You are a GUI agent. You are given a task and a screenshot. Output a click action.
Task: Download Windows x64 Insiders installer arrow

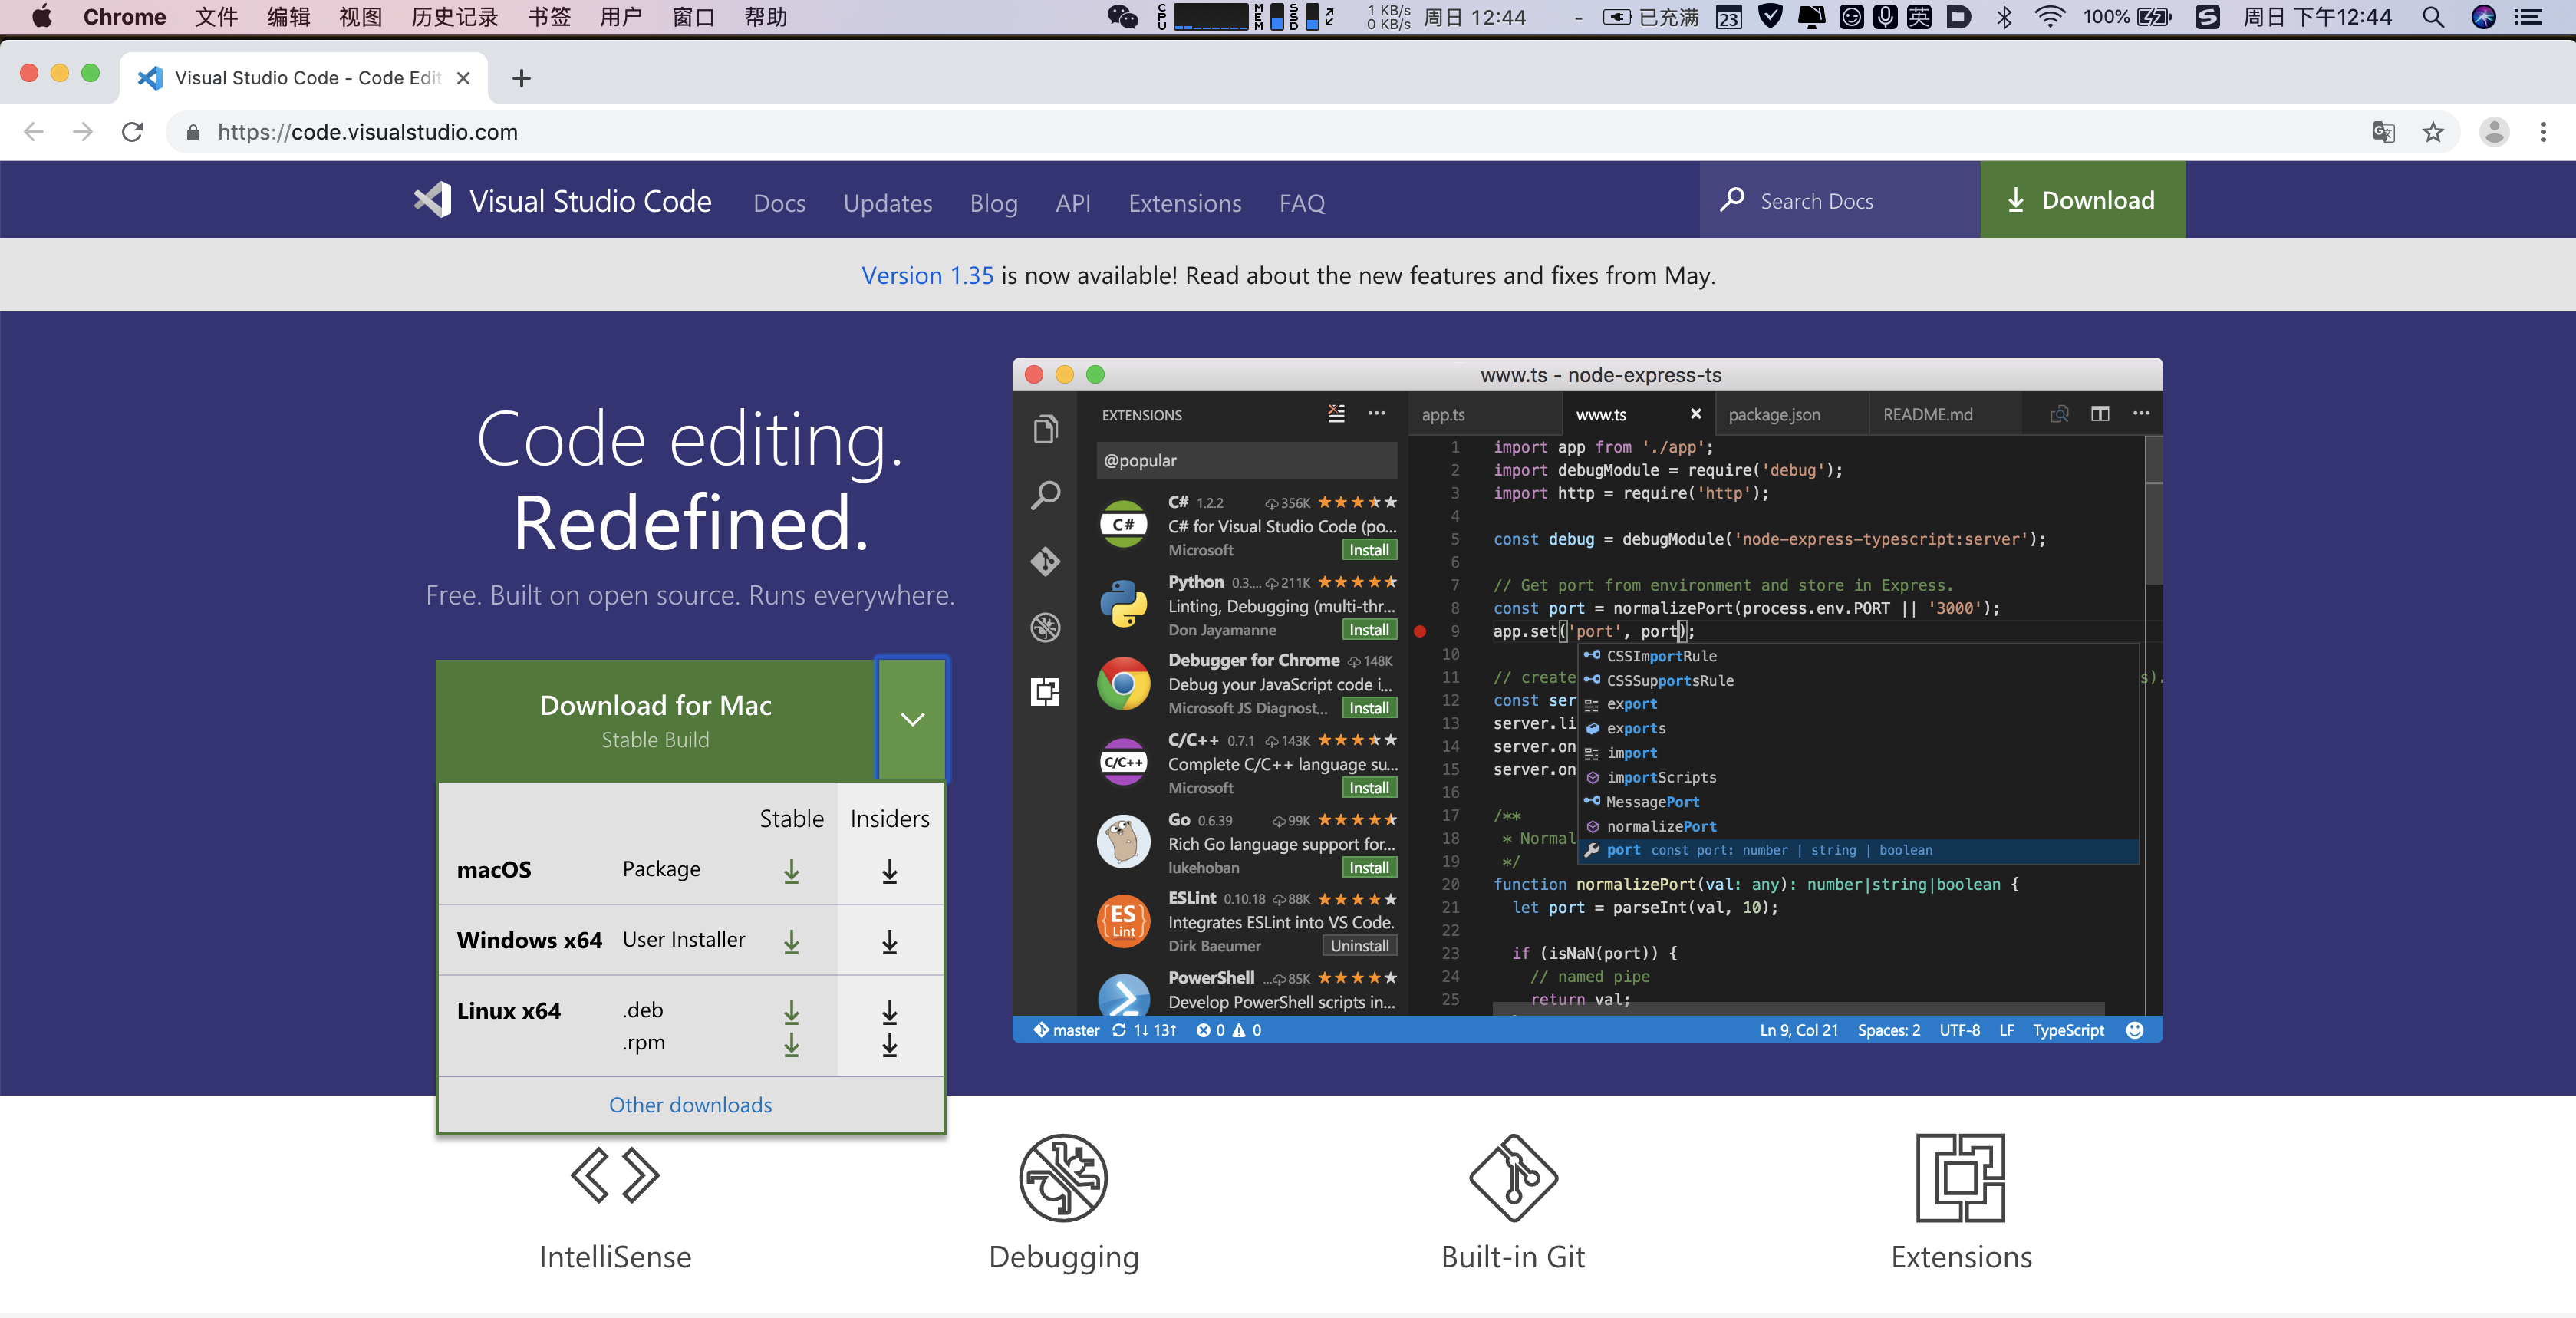pyautogui.click(x=889, y=941)
